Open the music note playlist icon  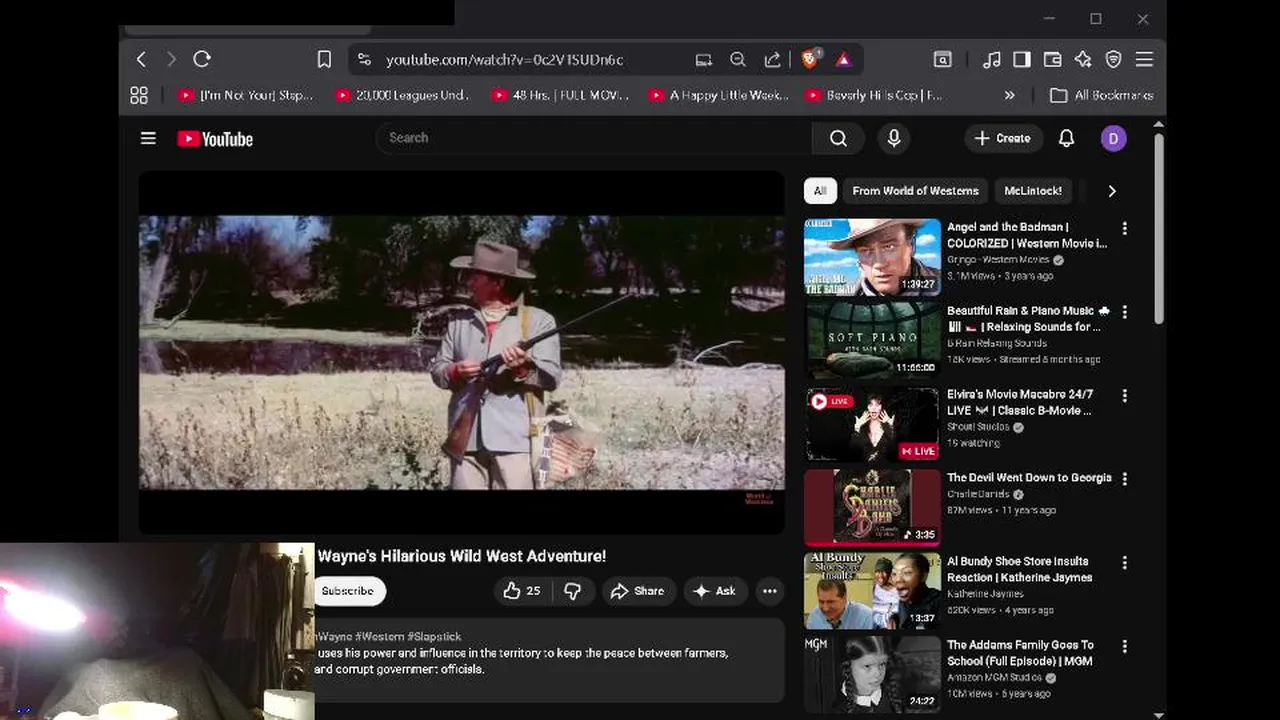point(992,60)
